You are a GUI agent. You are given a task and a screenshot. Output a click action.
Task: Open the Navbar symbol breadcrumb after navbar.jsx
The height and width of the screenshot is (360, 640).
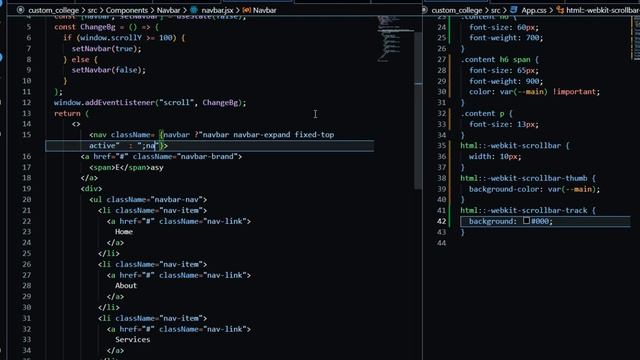264,10
